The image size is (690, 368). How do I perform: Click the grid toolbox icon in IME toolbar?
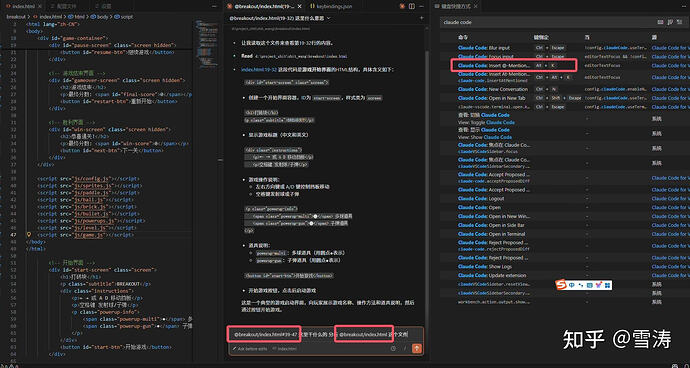[x=608, y=285]
